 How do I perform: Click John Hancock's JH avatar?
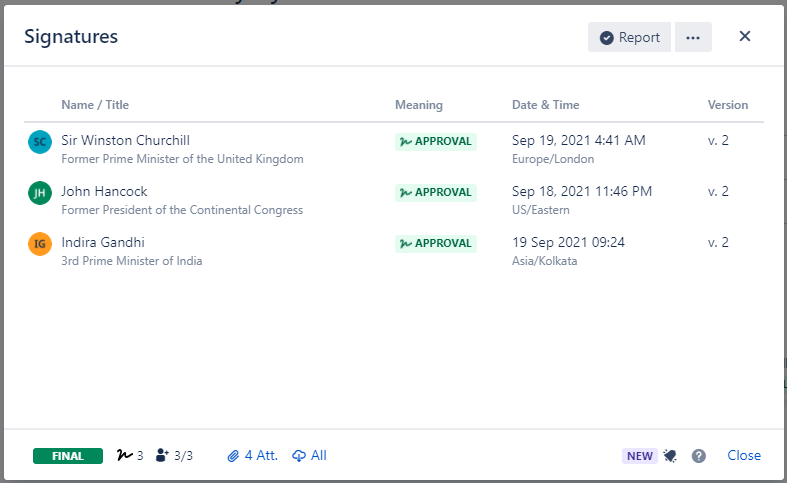click(39, 193)
